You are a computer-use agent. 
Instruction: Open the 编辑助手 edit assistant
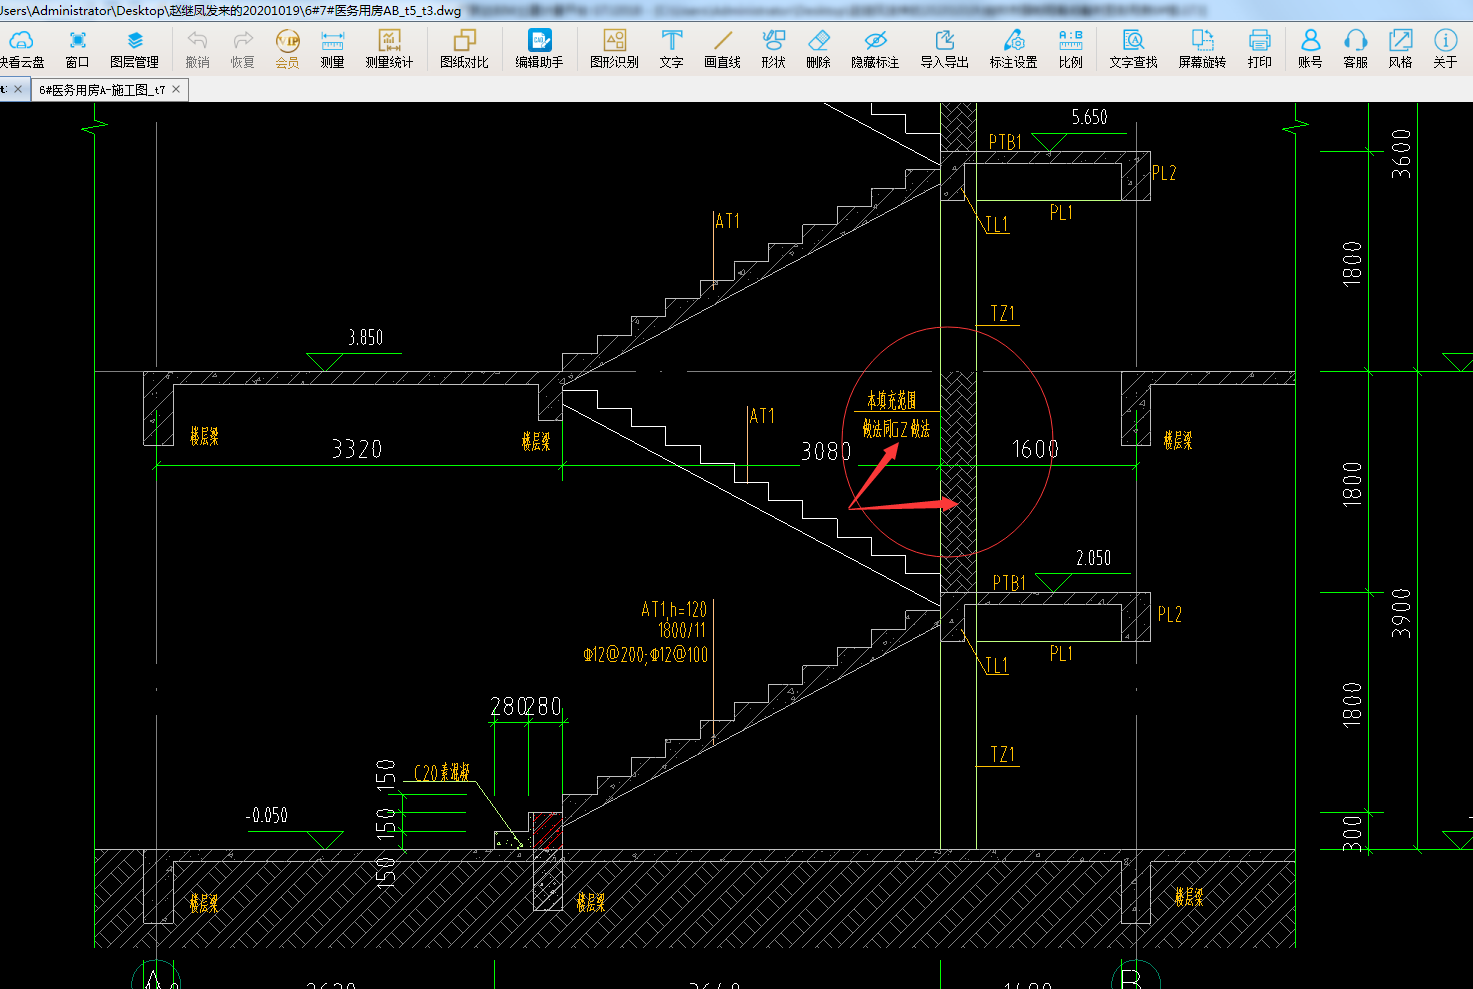click(539, 48)
